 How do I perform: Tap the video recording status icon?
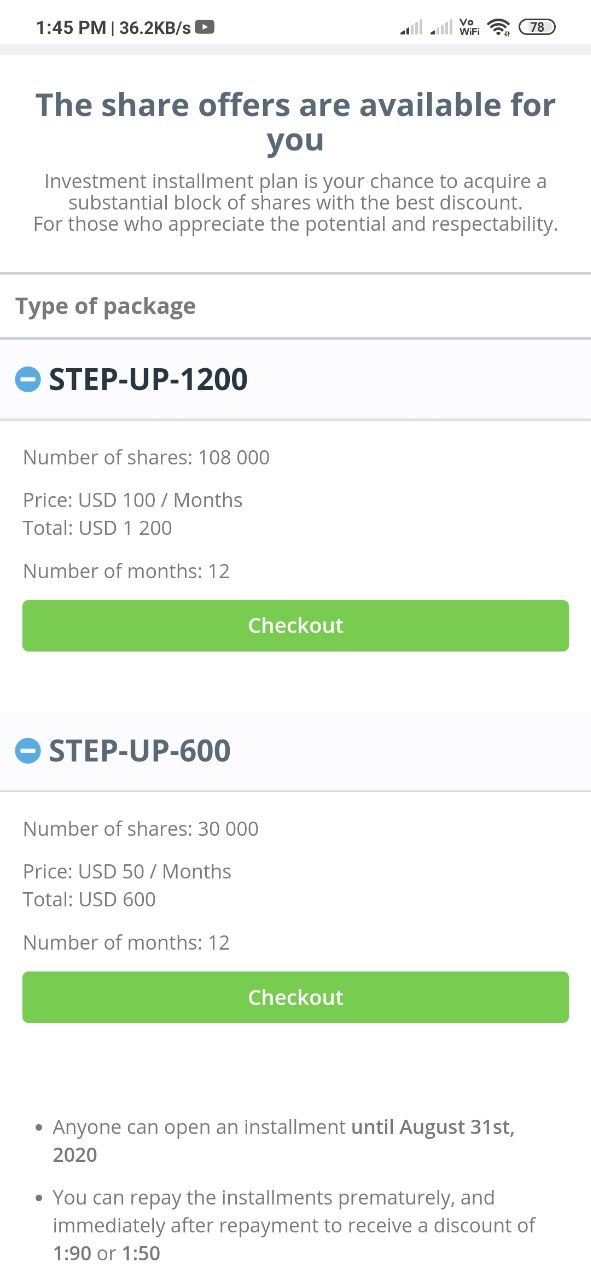coord(205,28)
